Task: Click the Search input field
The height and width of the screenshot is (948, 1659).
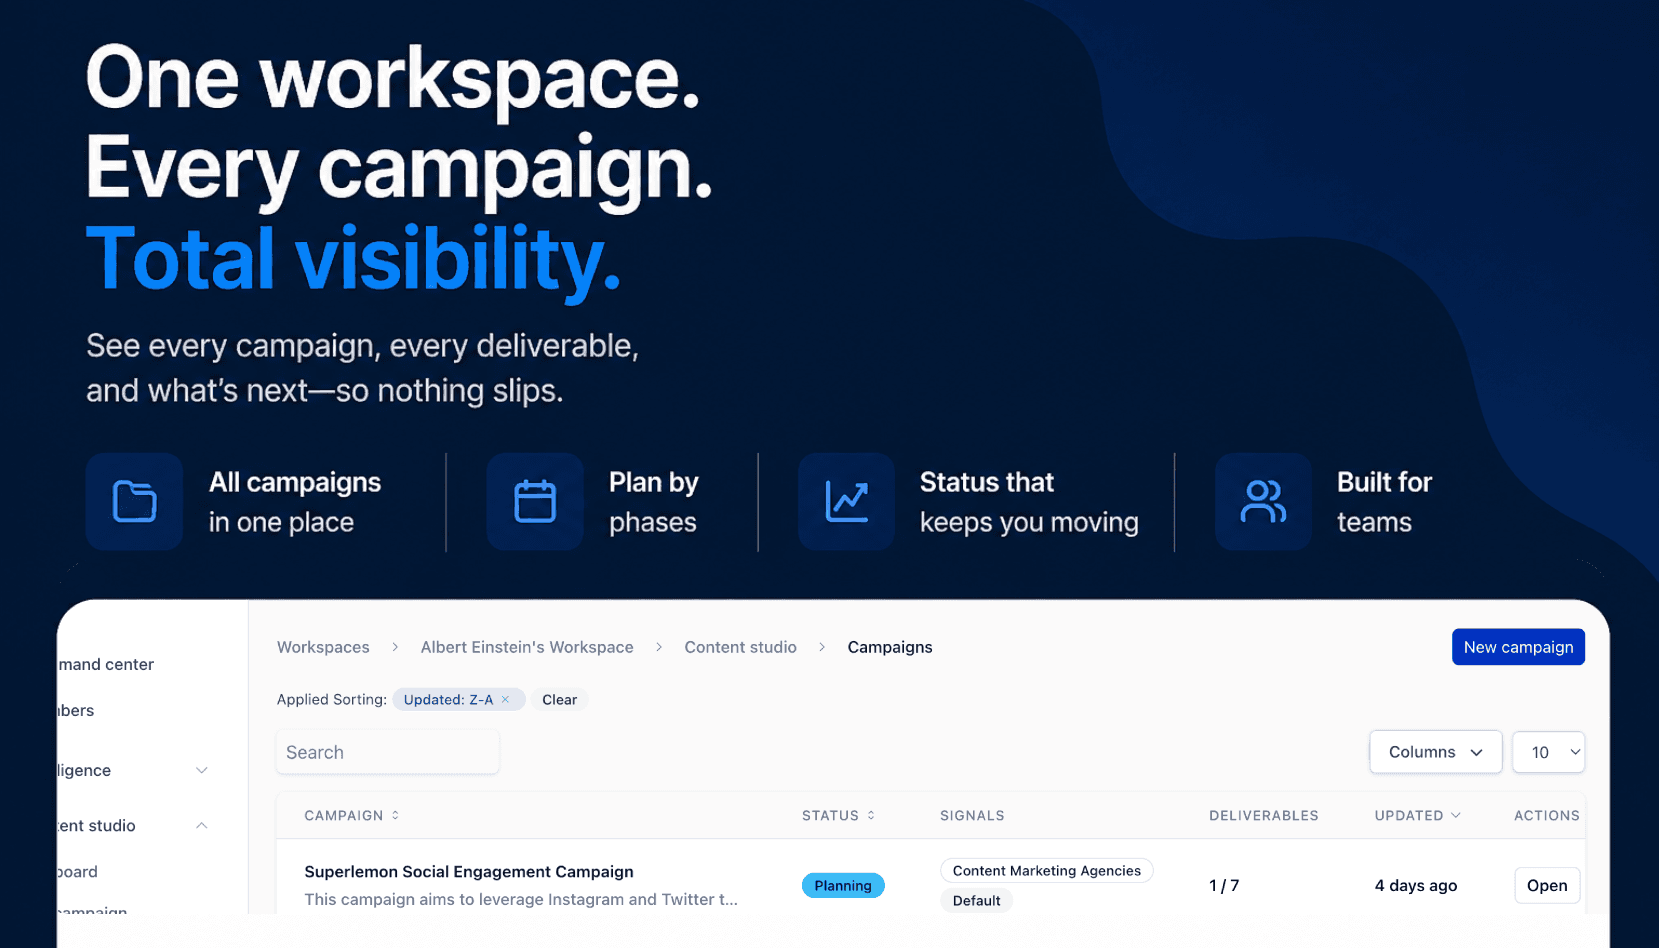Action: (388, 752)
